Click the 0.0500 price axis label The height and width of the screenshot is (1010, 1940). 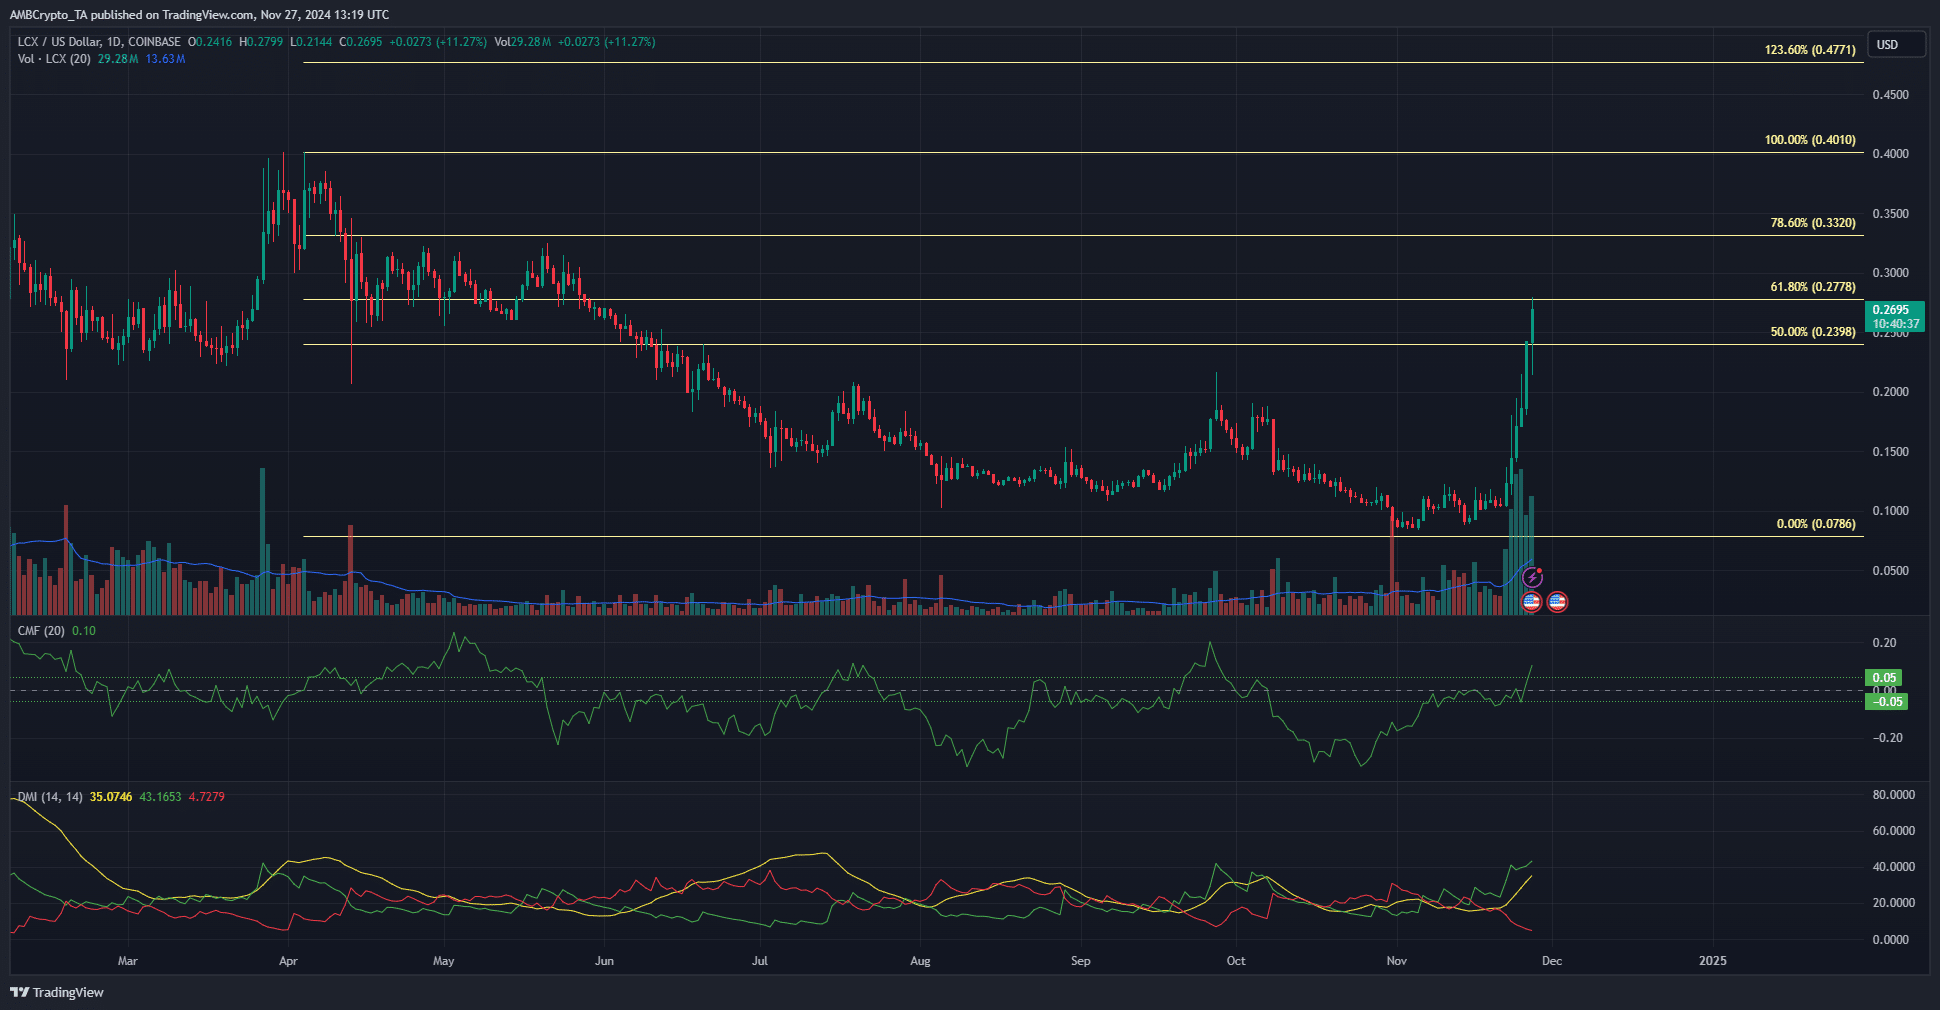(x=1890, y=571)
